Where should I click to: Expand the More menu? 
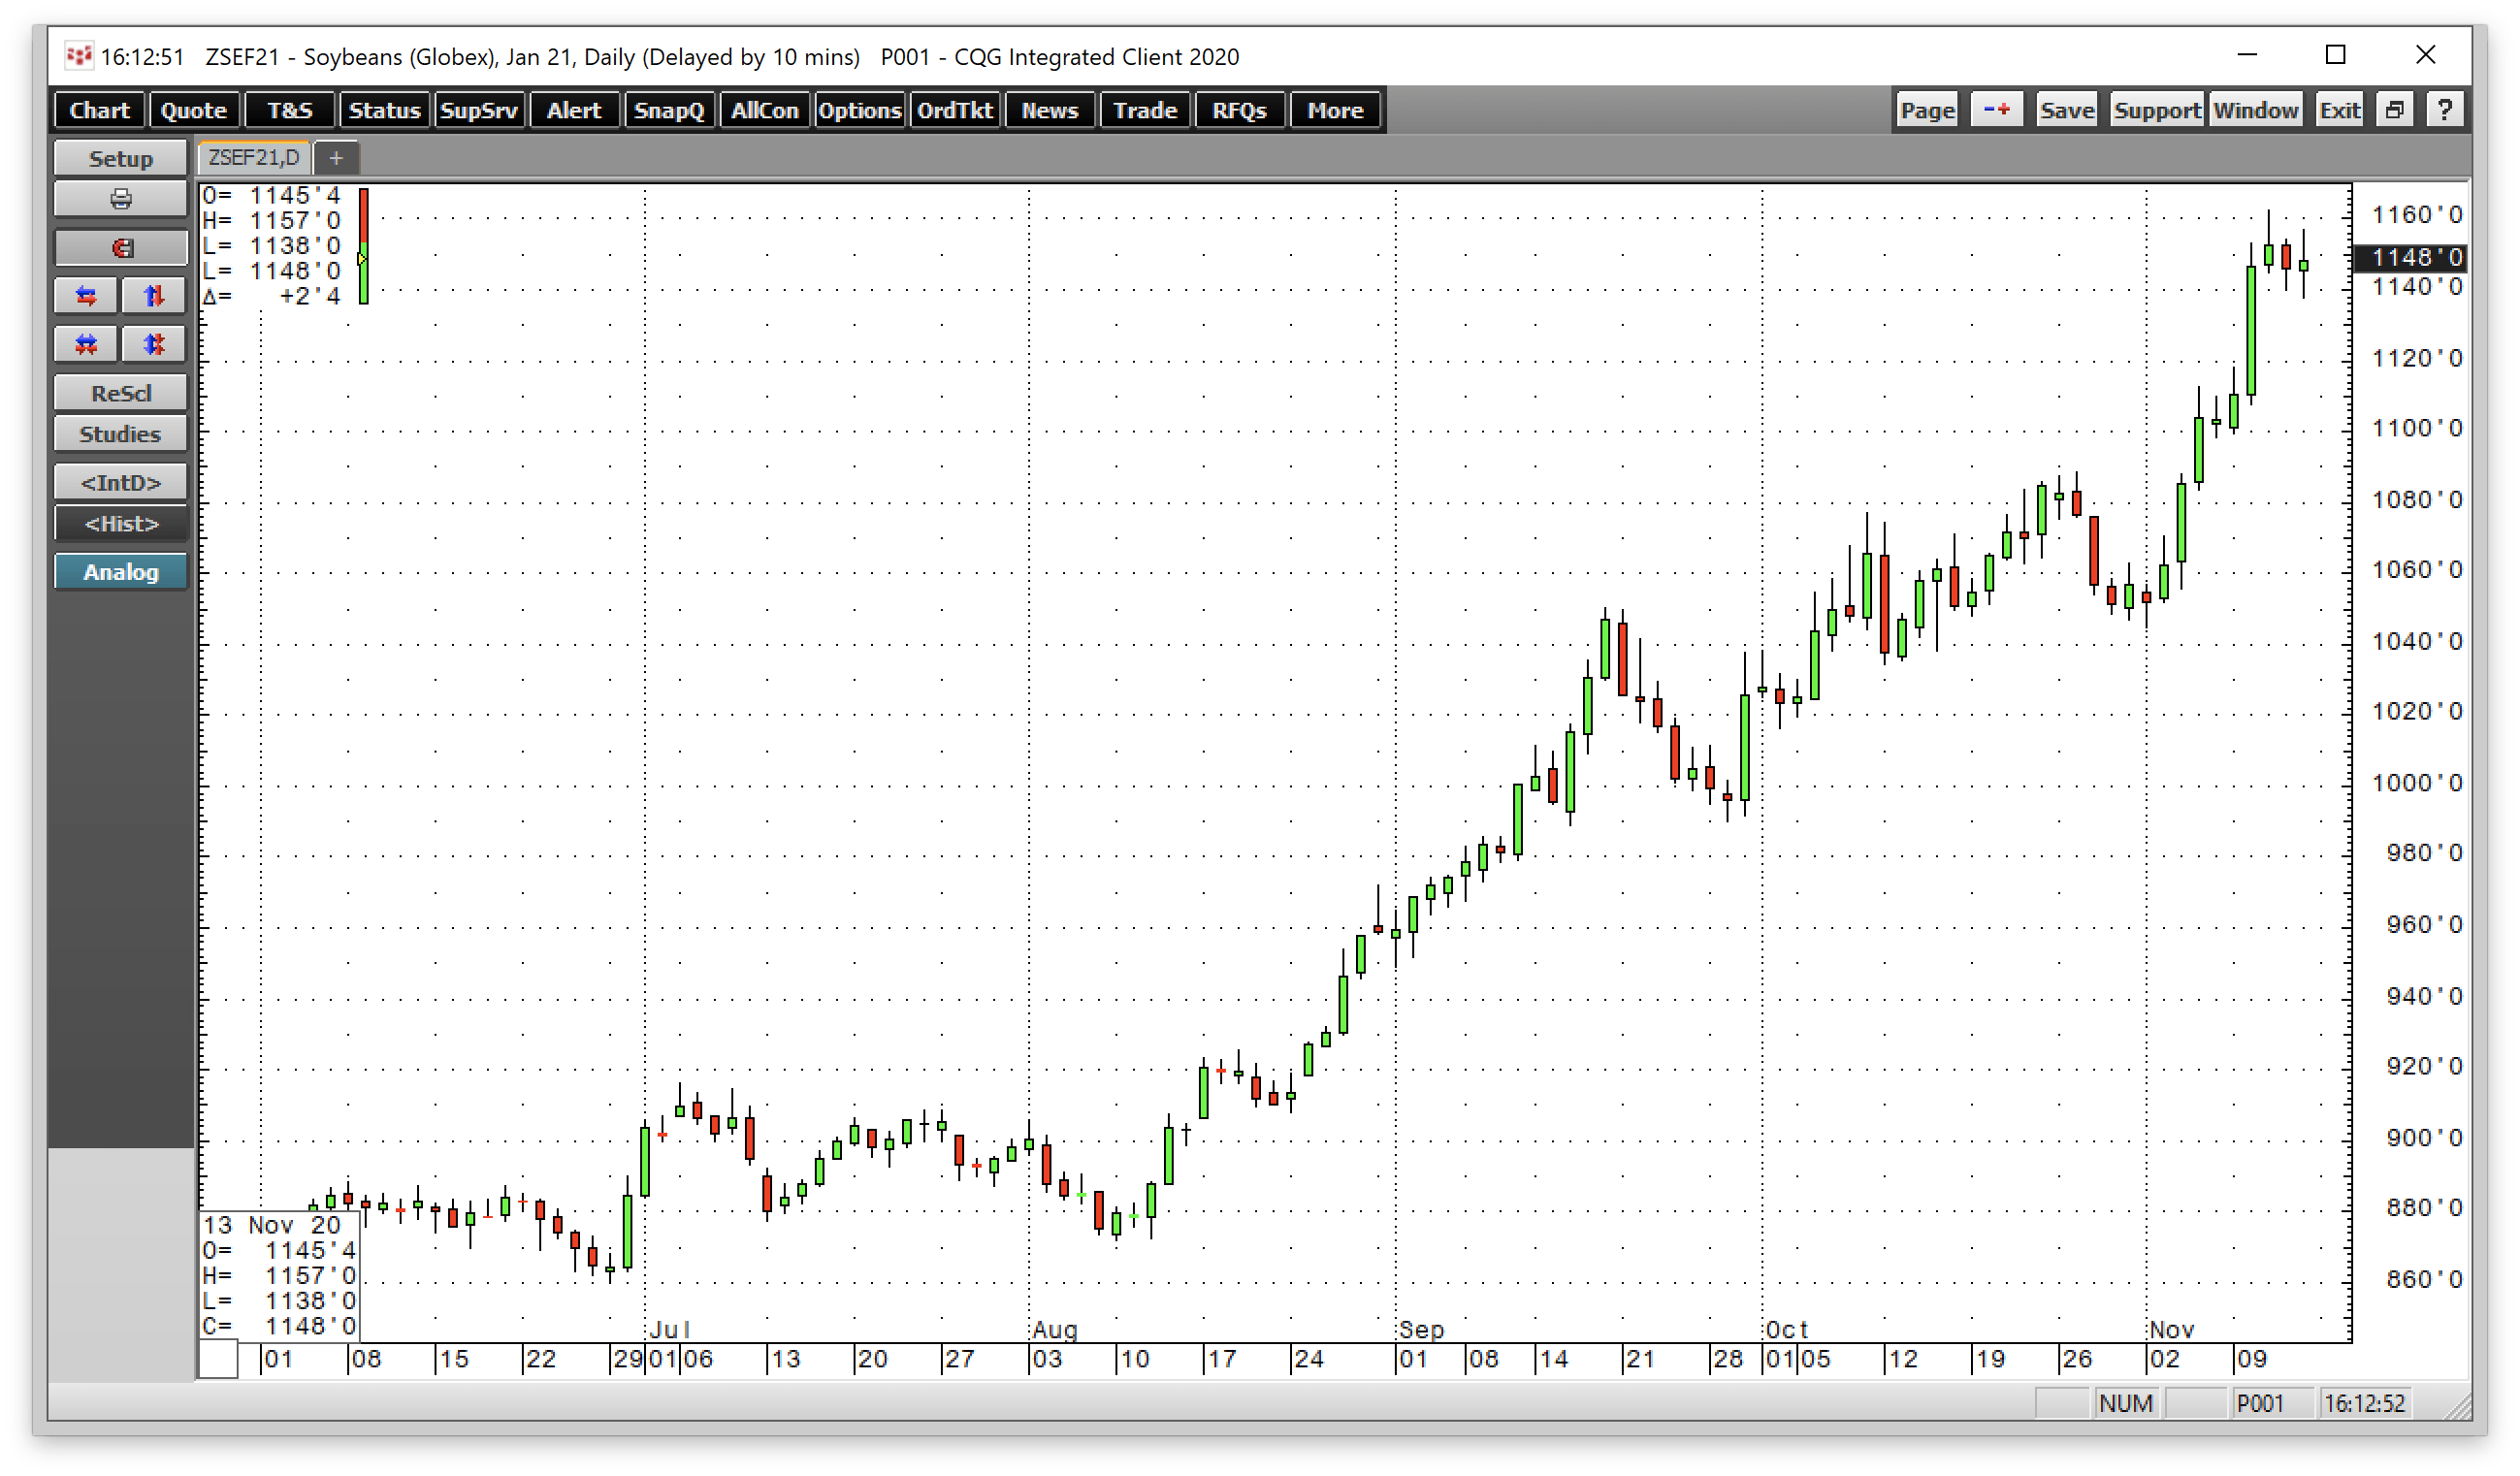(x=1335, y=110)
